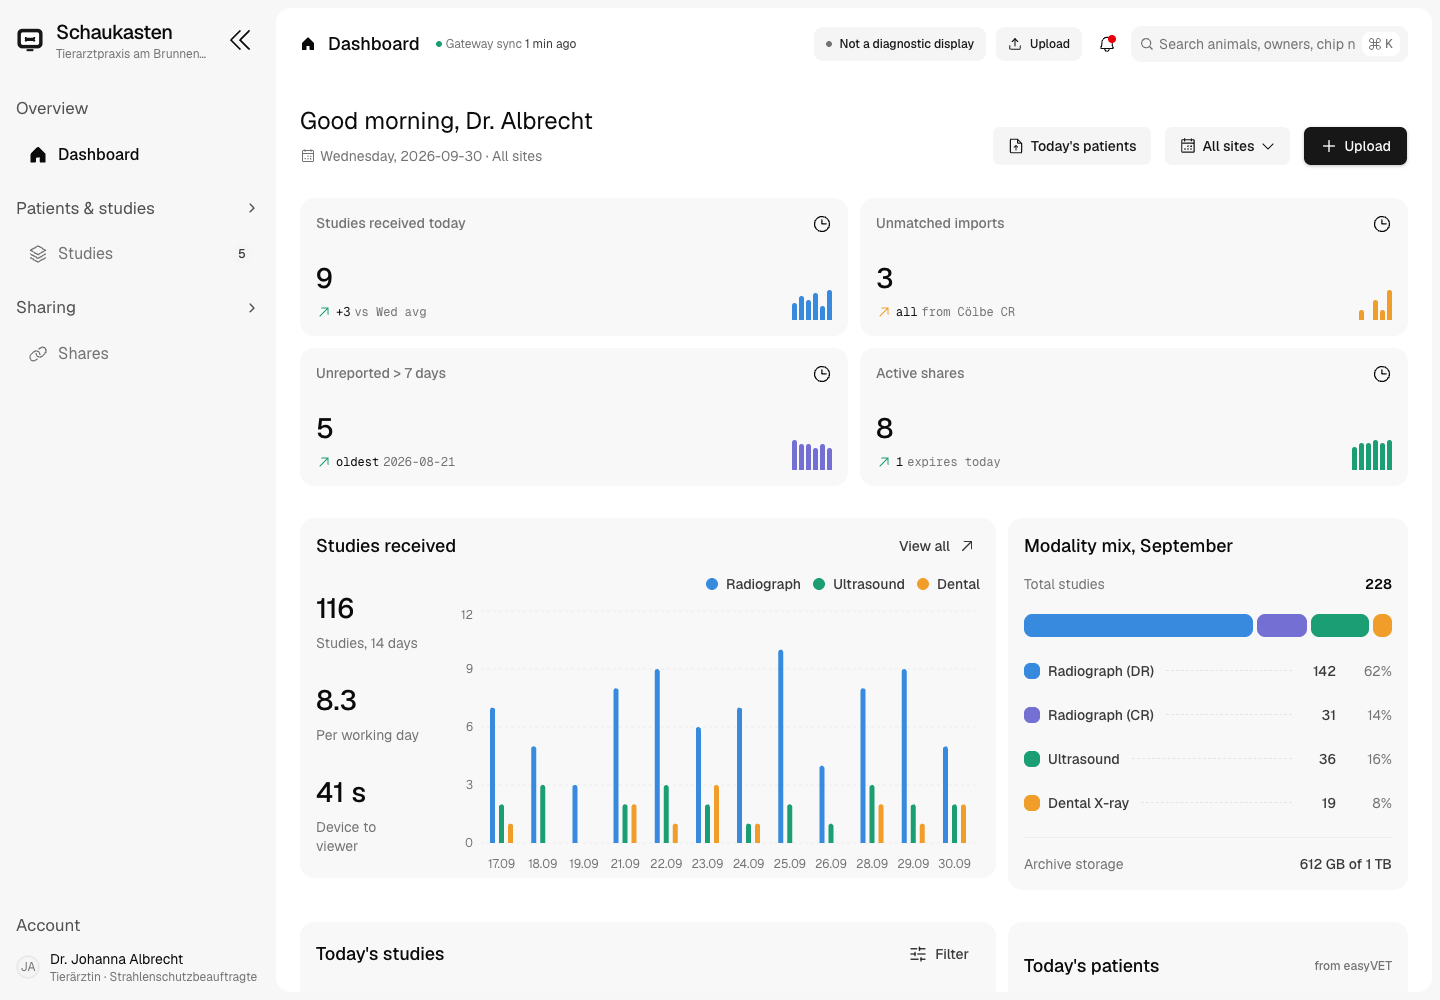Open the All sites dropdown
The image size is (1440, 1000).
1227,146
